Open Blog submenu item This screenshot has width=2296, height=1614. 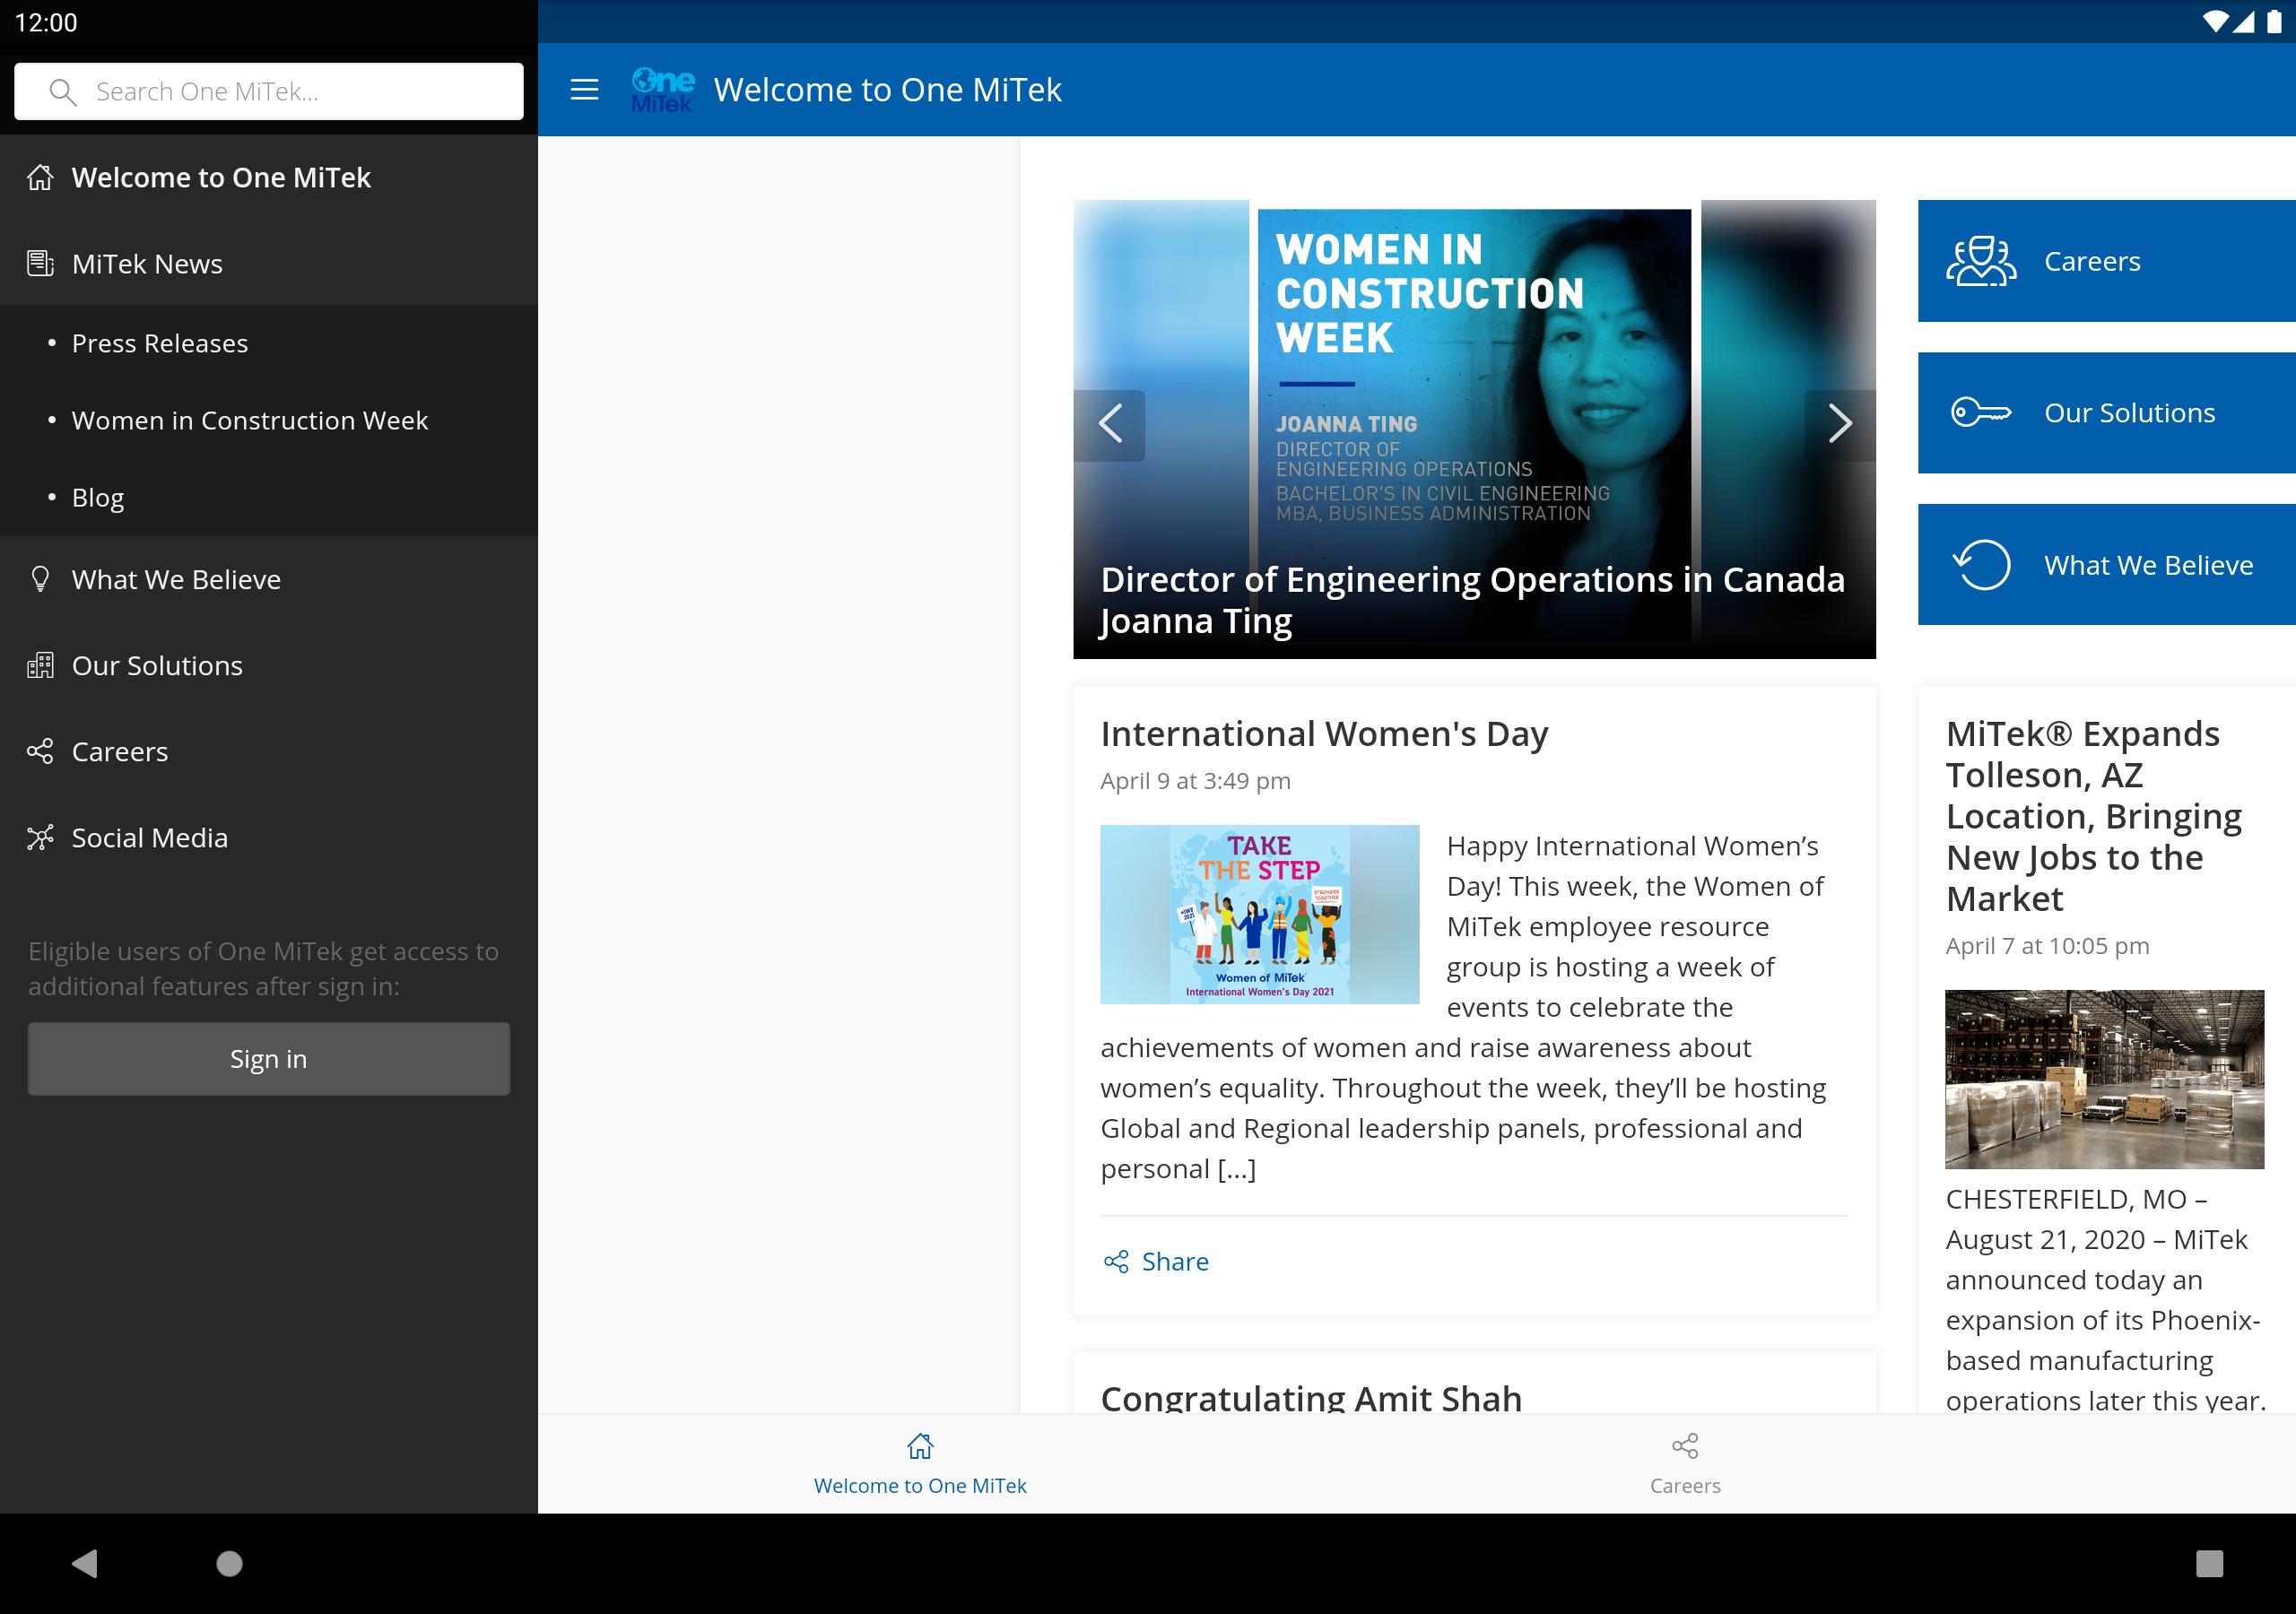(269, 498)
